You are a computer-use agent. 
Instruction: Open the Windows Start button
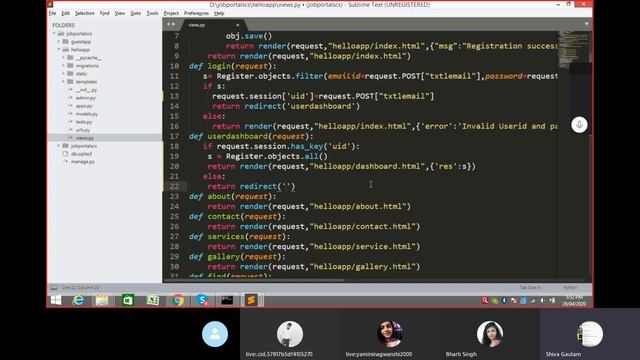[56, 300]
